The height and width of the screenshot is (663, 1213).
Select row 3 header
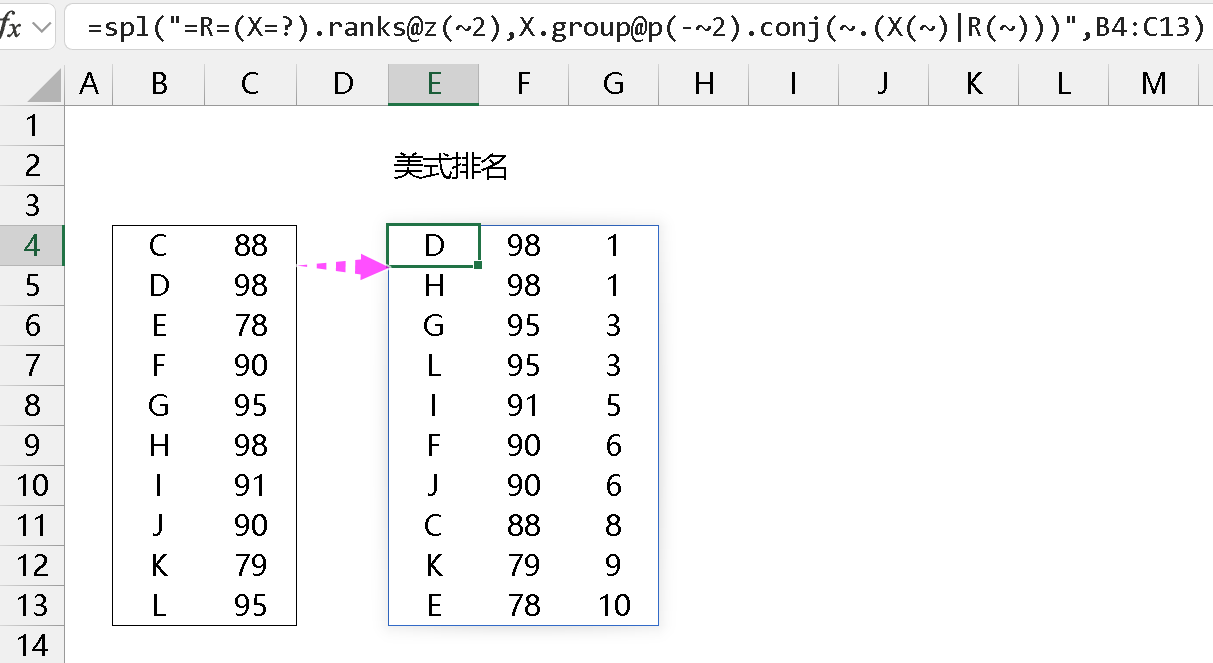tap(32, 206)
